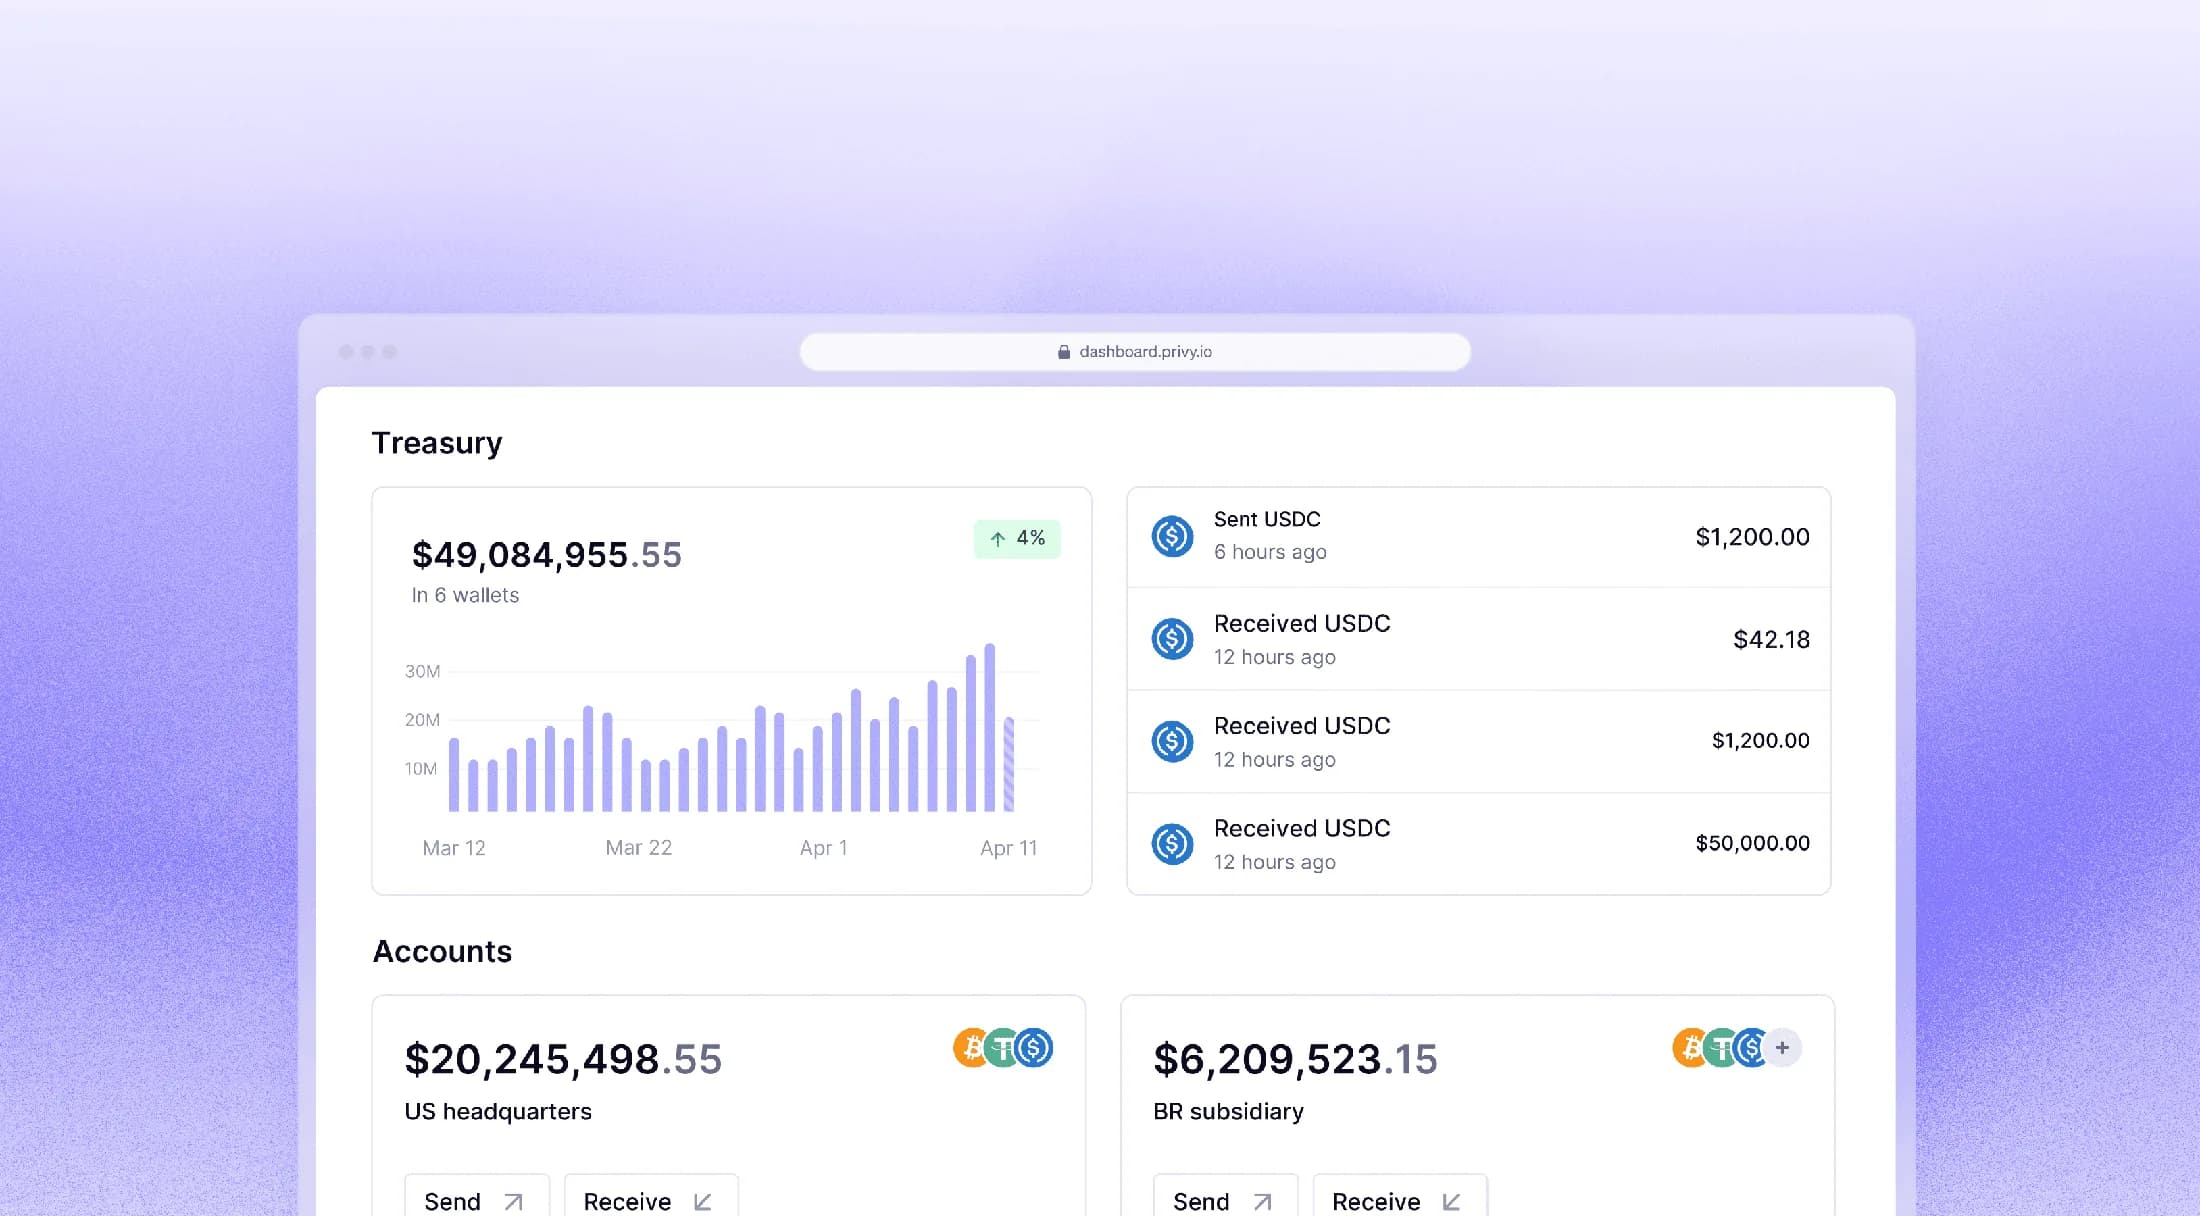Click the green 4% increase badge
The width and height of the screenshot is (2200, 1216).
click(1017, 539)
